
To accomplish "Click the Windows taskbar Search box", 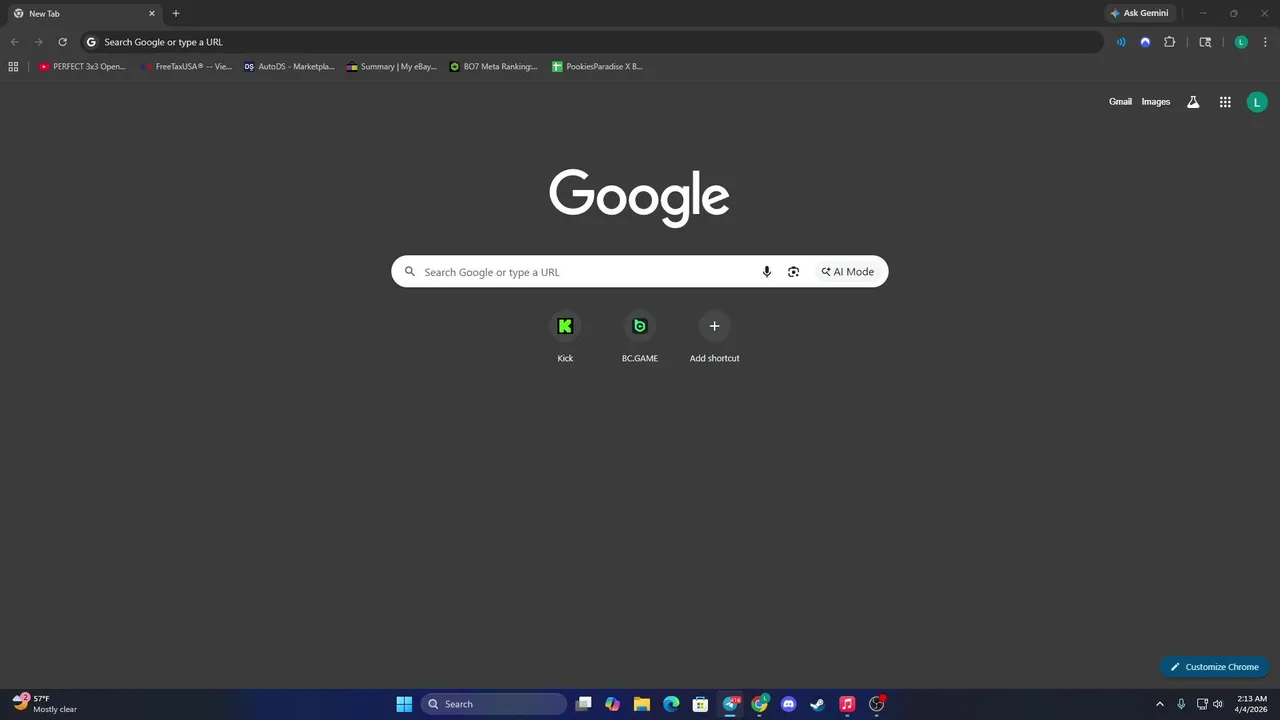I will click(494, 704).
